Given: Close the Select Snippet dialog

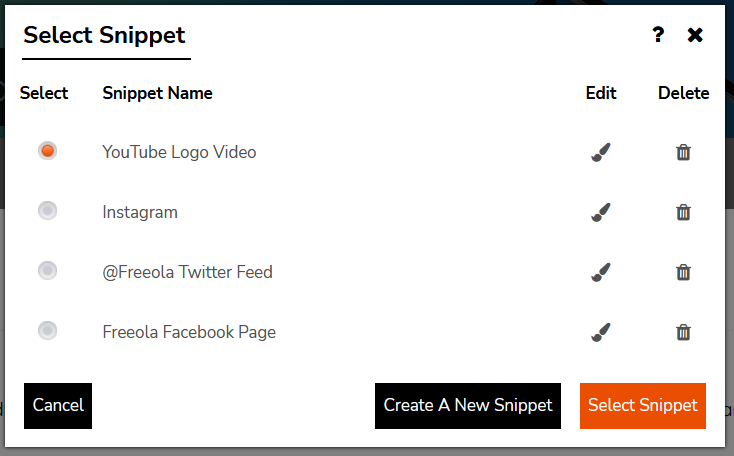Looking at the screenshot, I should [695, 35].
